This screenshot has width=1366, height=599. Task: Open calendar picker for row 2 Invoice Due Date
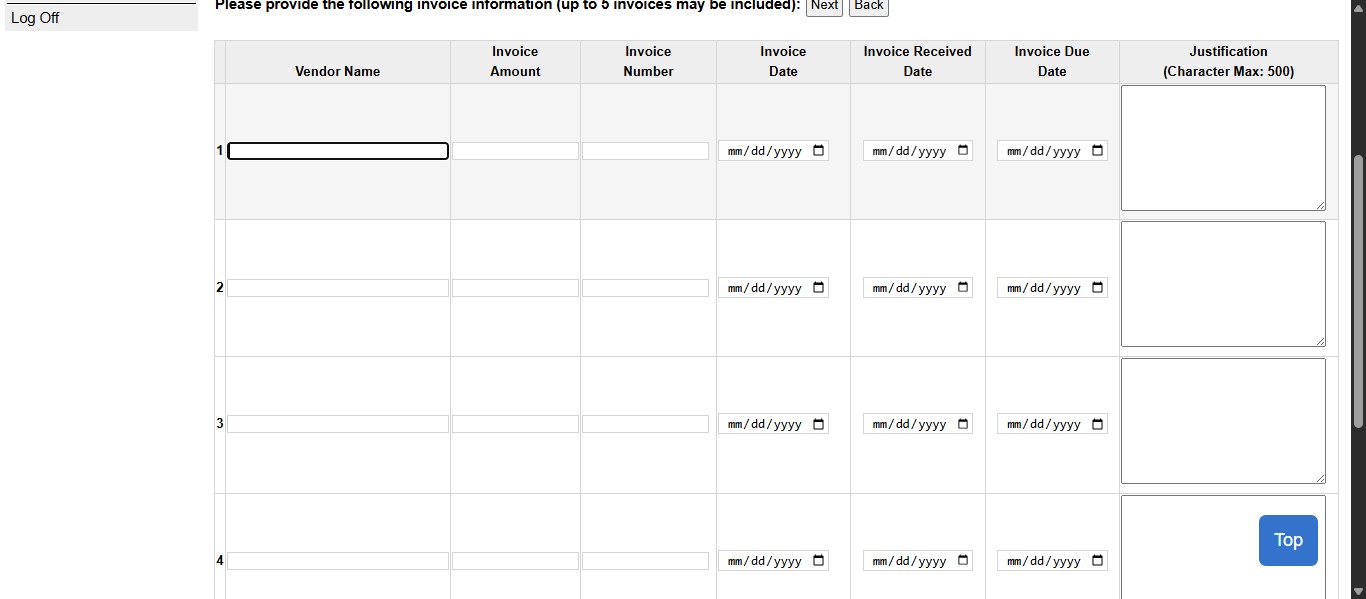(1097, 288)
